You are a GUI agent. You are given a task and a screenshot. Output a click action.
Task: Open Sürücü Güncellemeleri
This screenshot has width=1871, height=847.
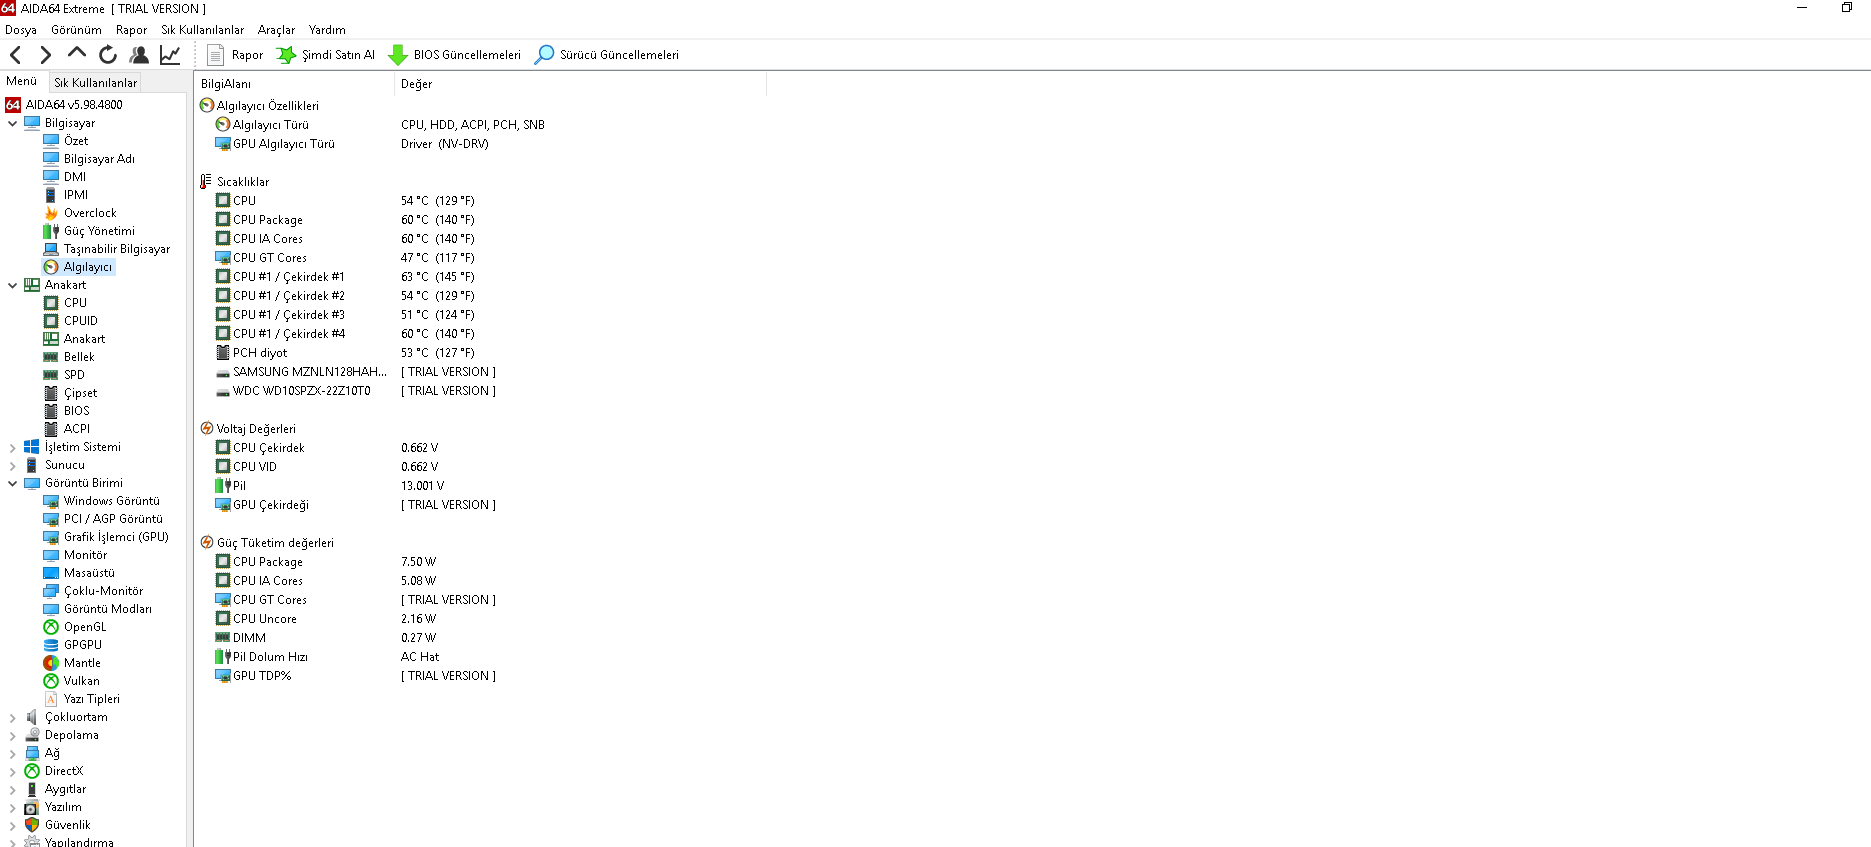(607, 55)
